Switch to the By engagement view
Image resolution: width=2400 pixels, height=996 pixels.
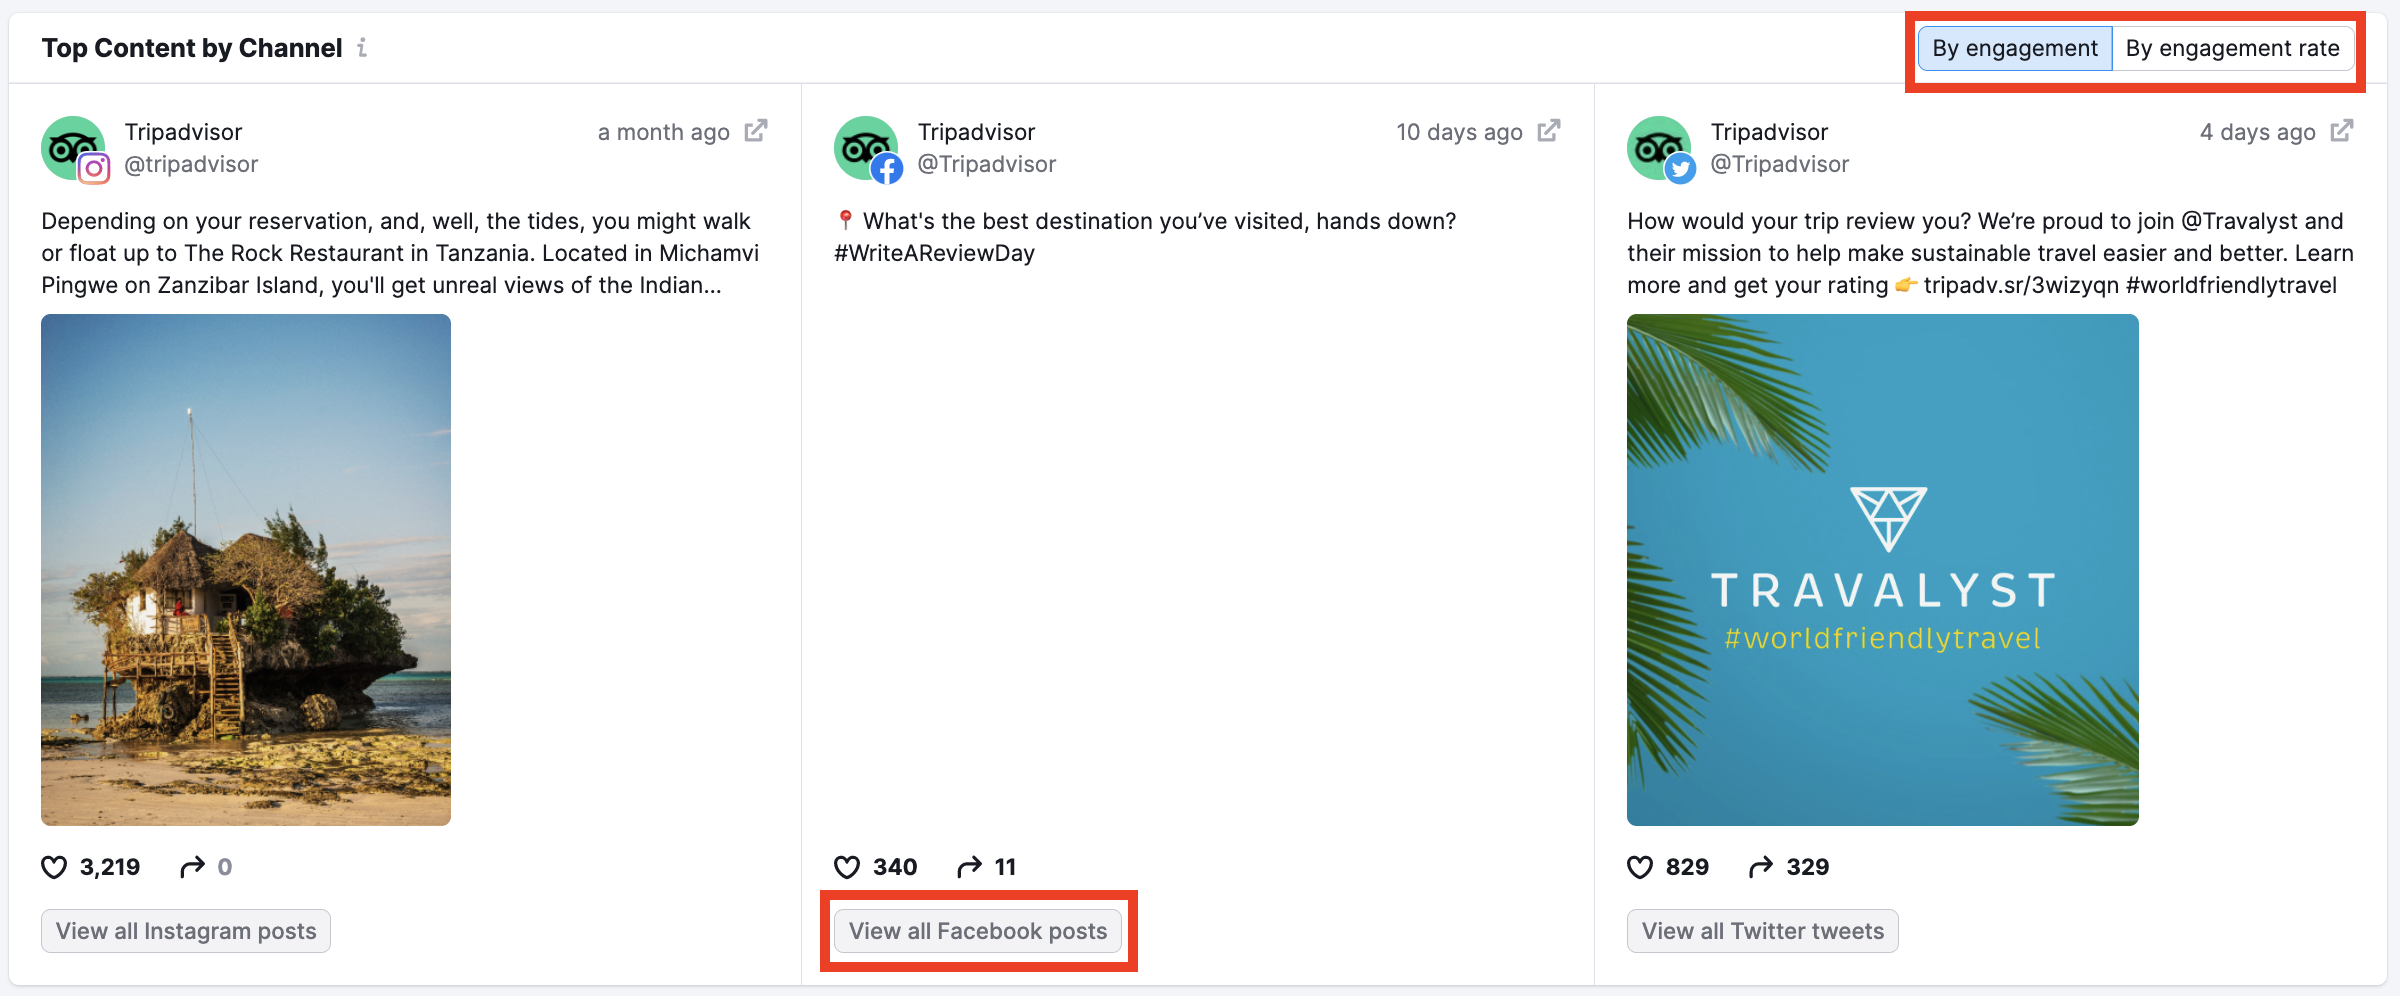point(2014,47)
